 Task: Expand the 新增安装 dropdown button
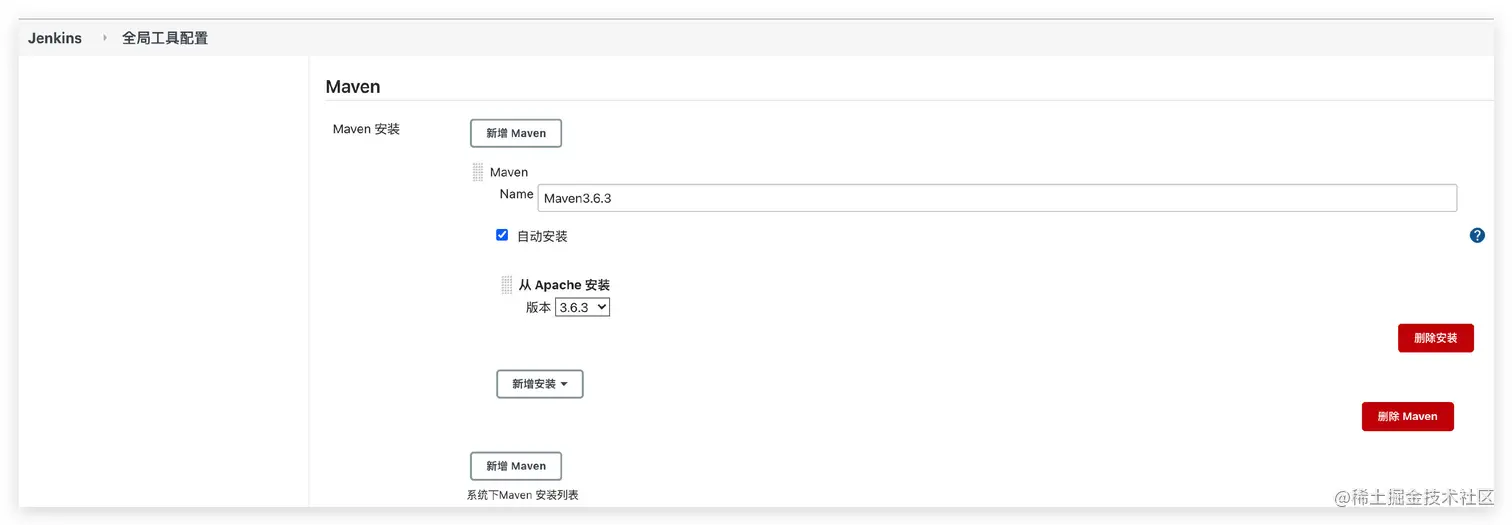coord(540,384)
